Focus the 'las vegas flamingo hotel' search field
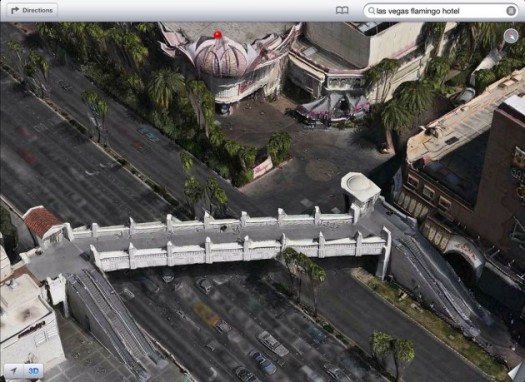Image resolution: width=525 pixels, height=382 pixels. pos(441,11)
